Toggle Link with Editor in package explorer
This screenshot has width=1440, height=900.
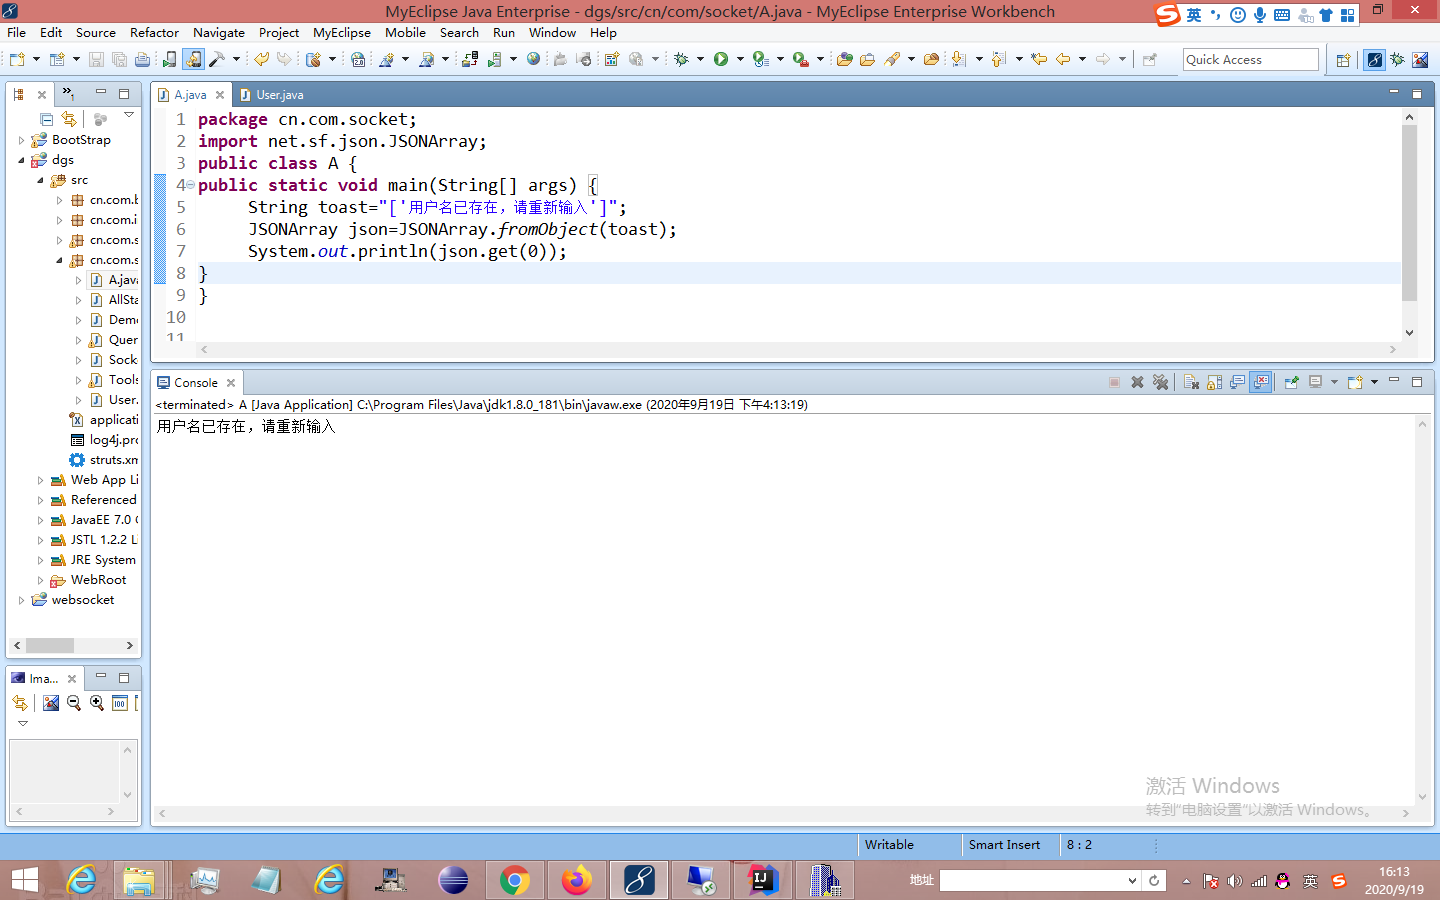69,119
